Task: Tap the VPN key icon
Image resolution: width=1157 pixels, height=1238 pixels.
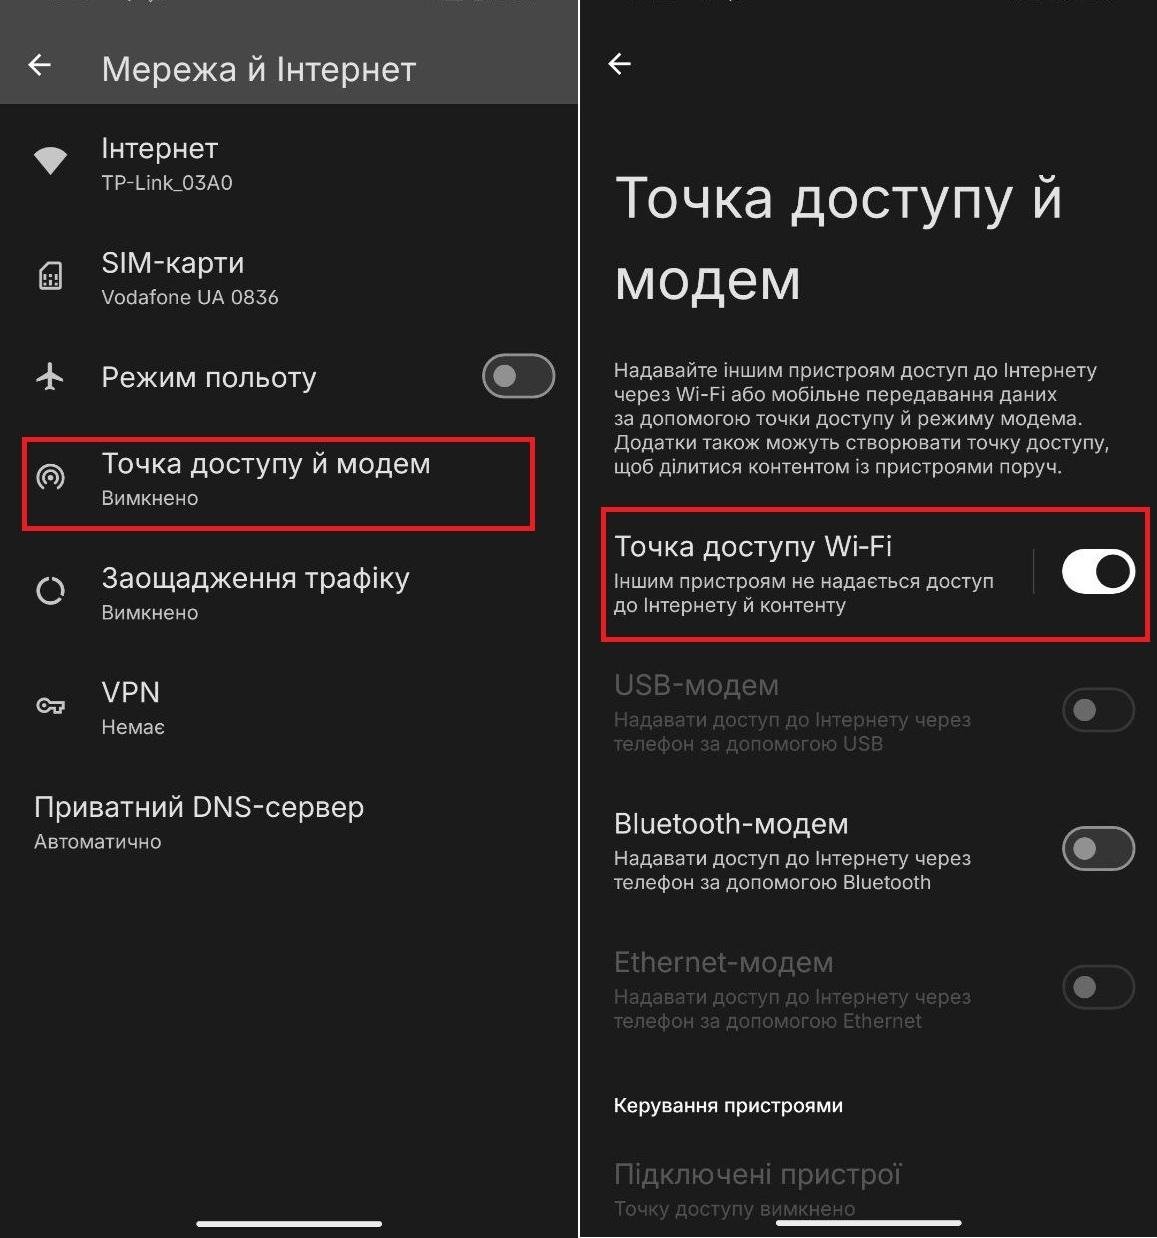Action: pos(50,706)
